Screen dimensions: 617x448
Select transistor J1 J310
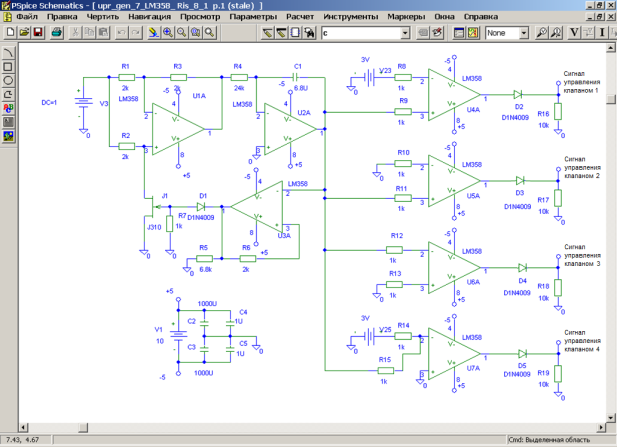click(153, 207)
